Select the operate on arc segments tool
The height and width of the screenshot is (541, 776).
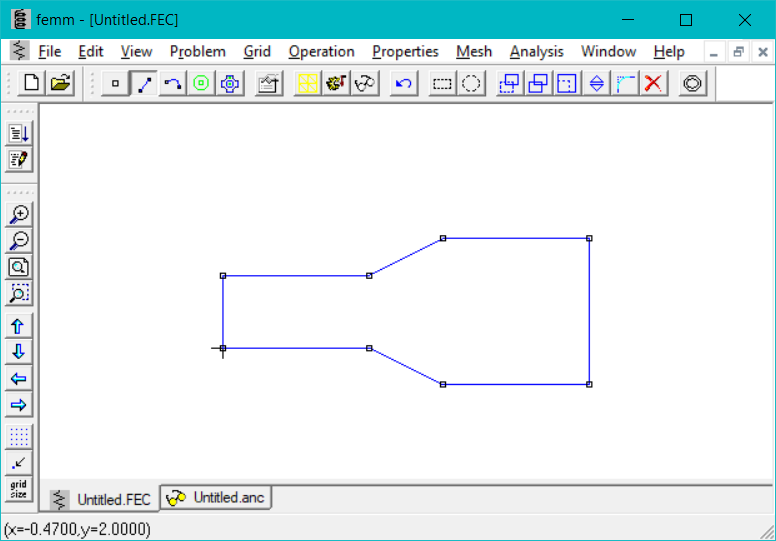point(173,83)
